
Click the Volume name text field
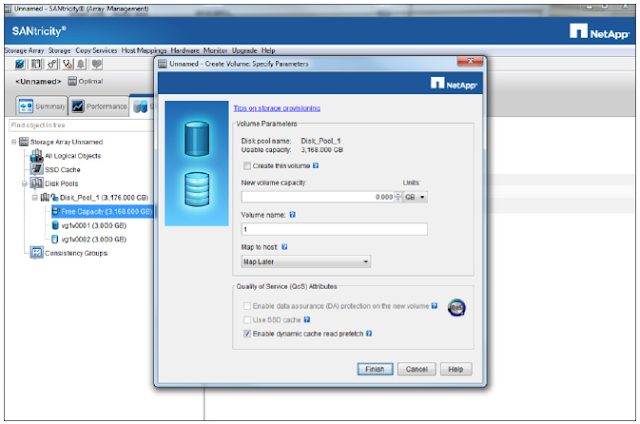coord(334,229)
